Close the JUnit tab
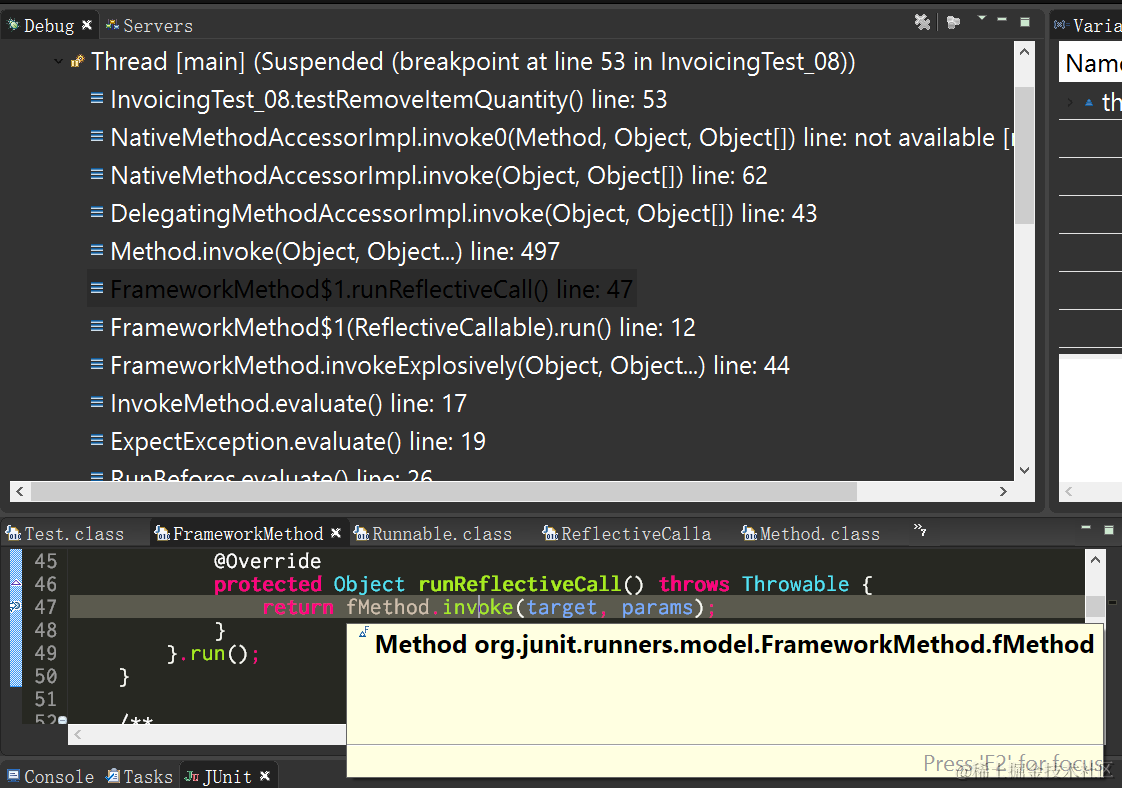This screenshot has width=1122, height=788. (x=265, y=776)
